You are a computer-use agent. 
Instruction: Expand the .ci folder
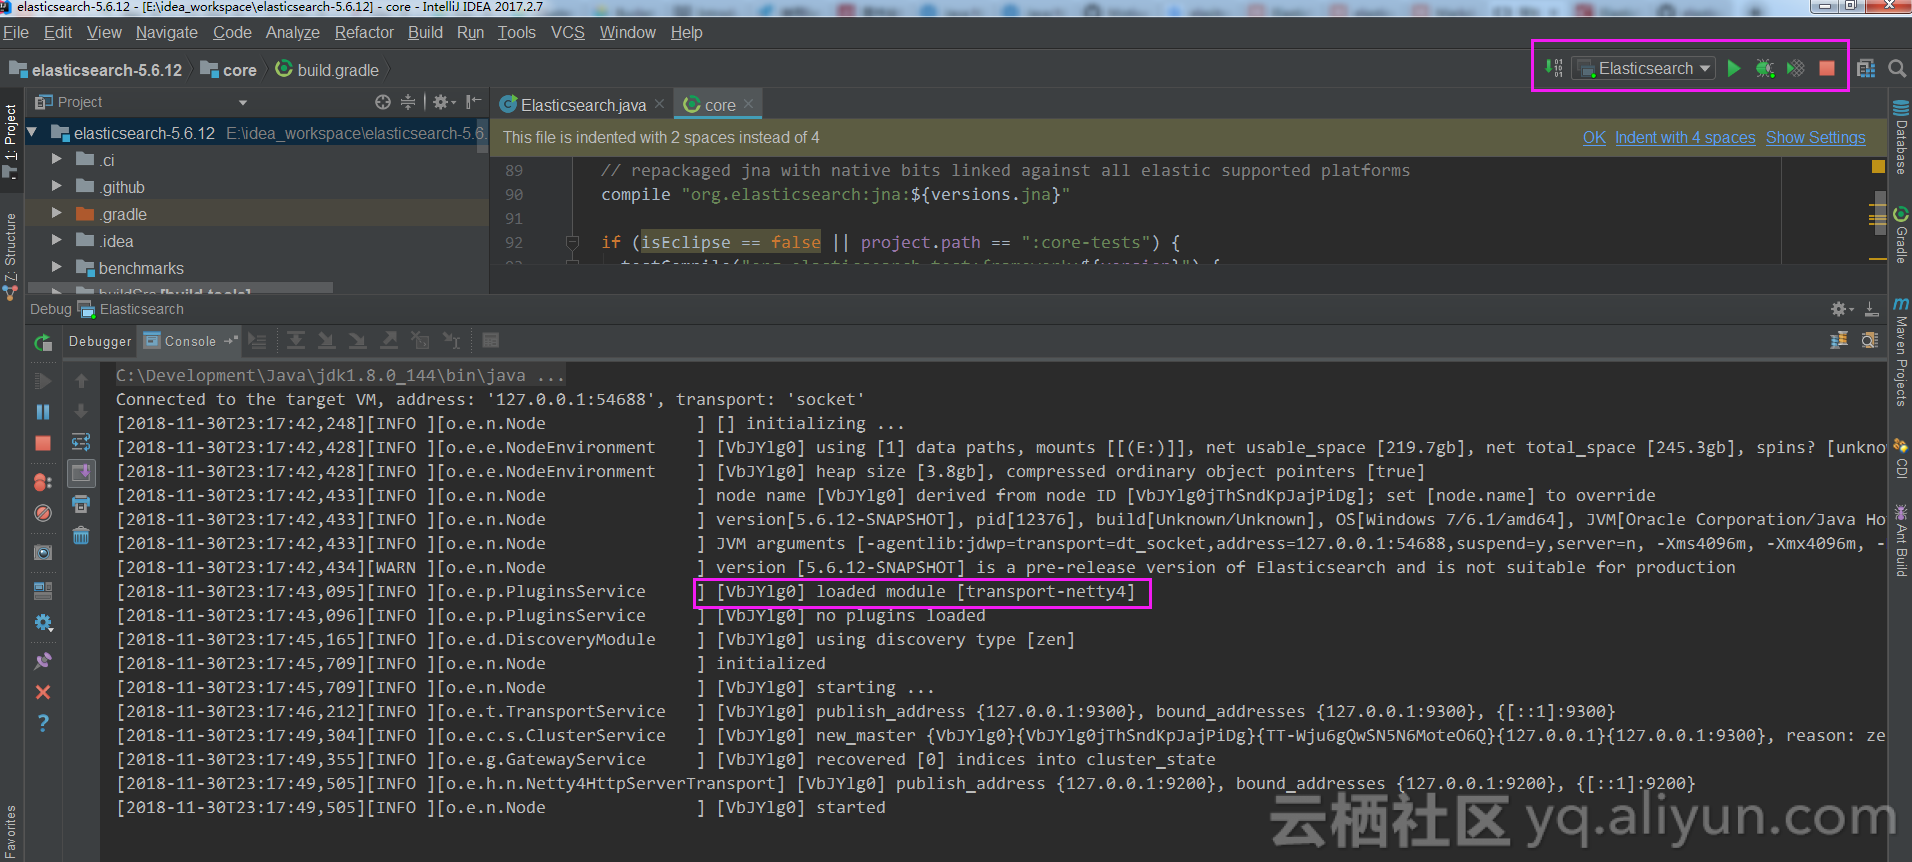[x=57, y=159]
